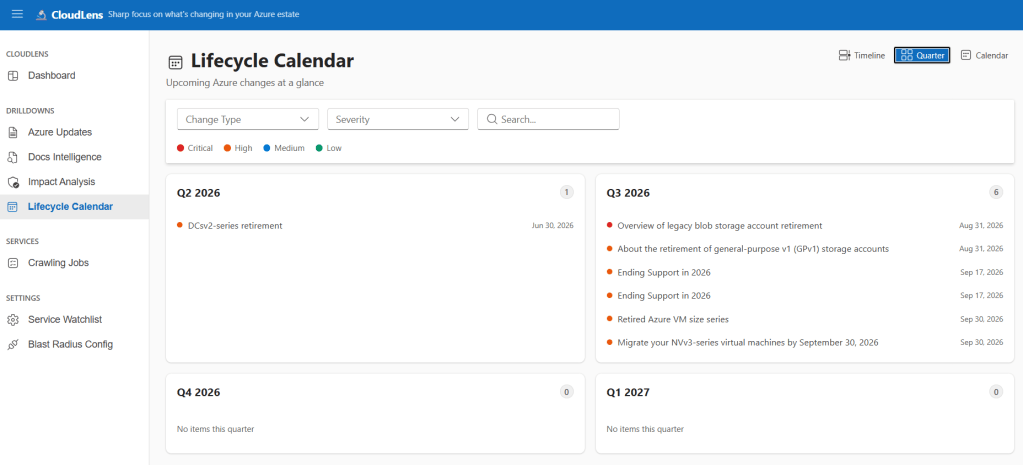This screenshot has height=465, width=1023.
Task: Click the Search input field
Action: 549,119
